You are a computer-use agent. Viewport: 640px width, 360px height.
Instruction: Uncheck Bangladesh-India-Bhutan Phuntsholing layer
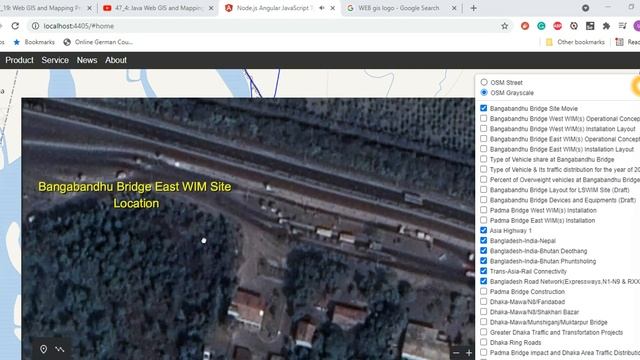[x=484, y=261]
